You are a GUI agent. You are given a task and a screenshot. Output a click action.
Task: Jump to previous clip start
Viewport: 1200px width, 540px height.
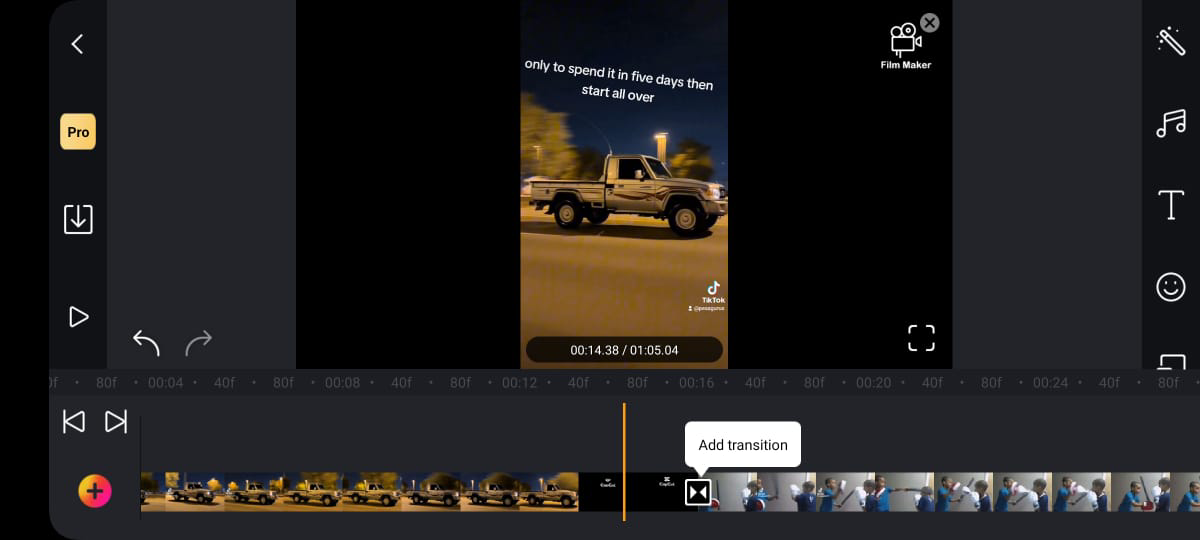tap(74, 422)
